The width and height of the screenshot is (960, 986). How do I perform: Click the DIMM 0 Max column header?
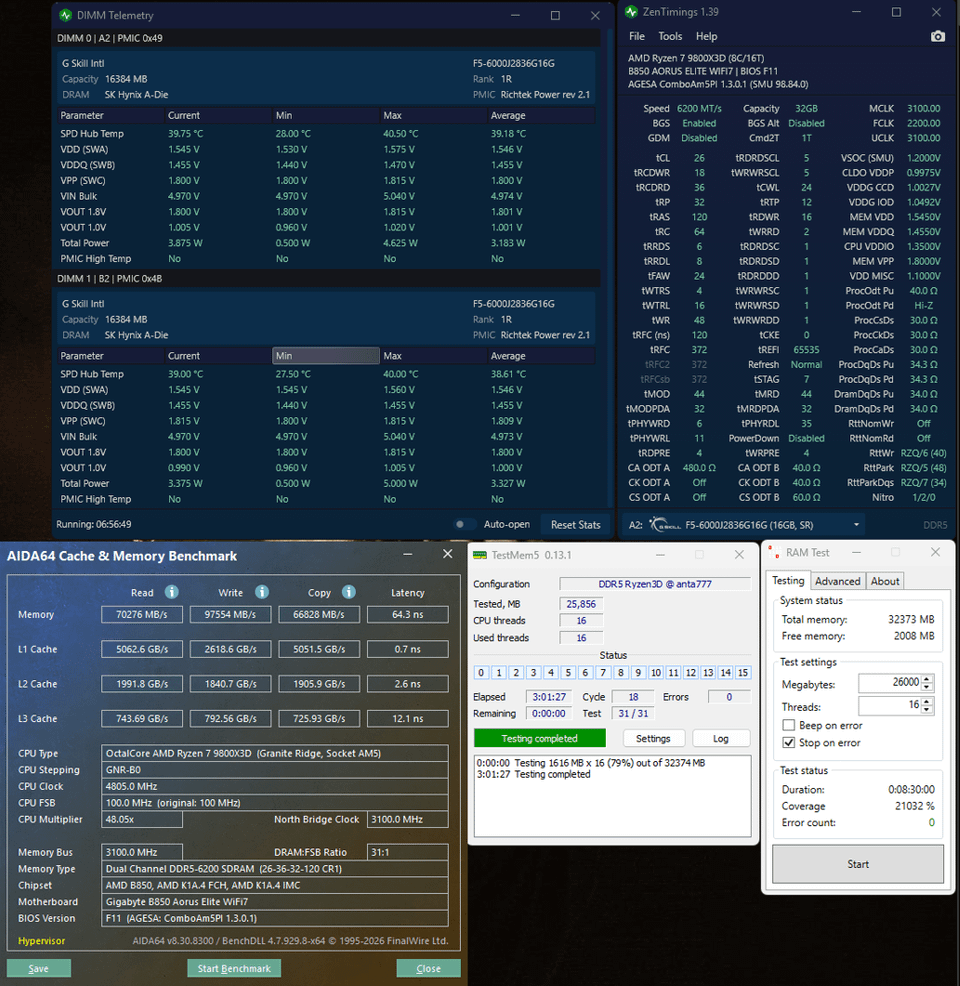coord(434,116)
